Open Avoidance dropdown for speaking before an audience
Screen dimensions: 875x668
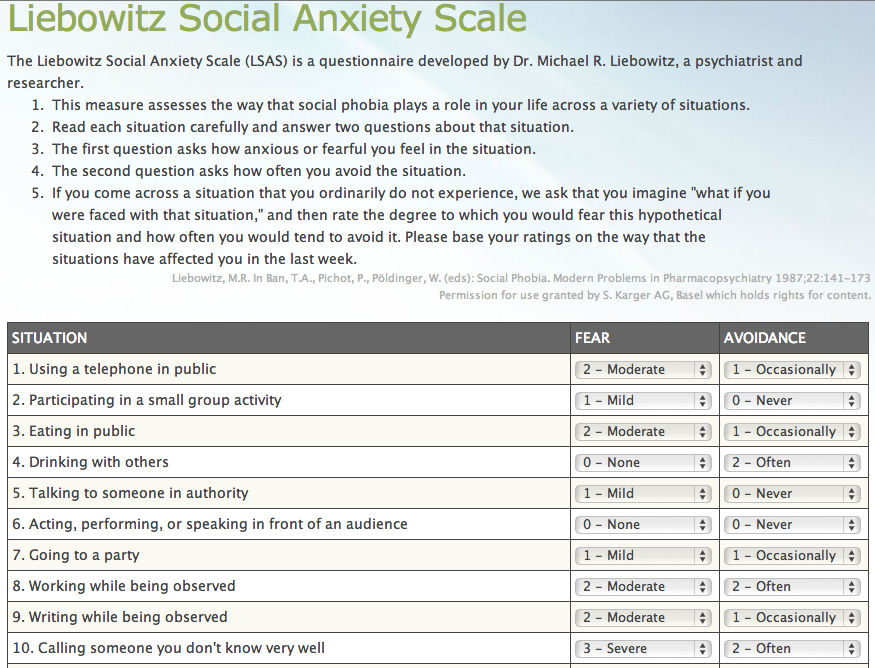(x=792, y=524)
